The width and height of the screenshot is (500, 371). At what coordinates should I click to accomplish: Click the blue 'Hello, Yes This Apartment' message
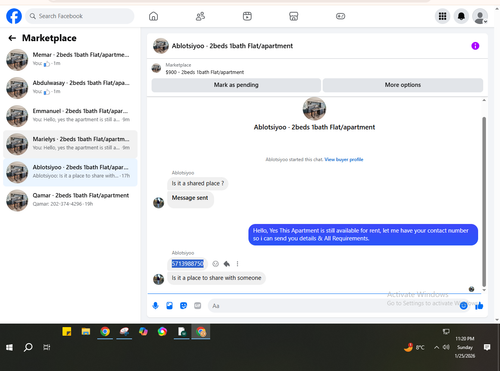pyautogui.click(x=363, y=235)
